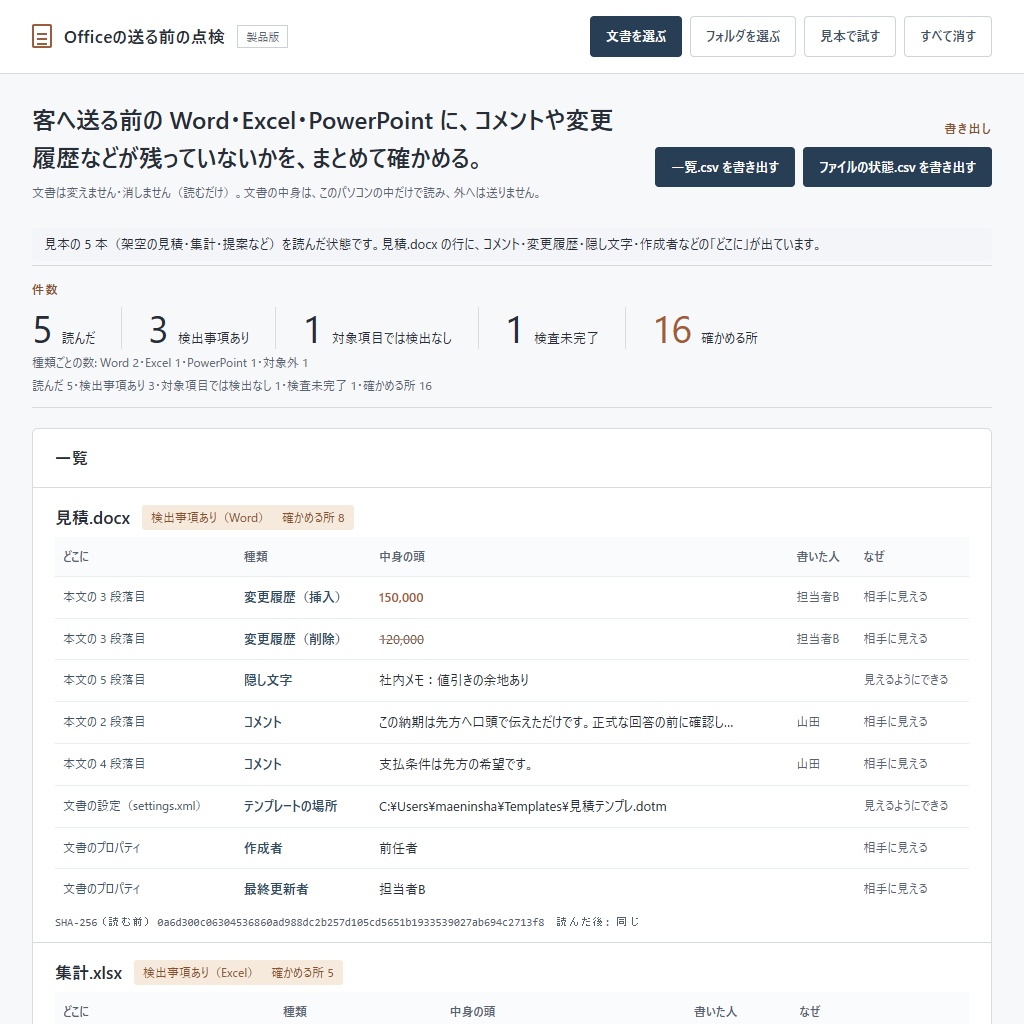Image resolution: width=1024 pixels, height=1024 pixels.
Task: Click the 作成者 cell
Action: pyautogui.click(x=263, y=848)
